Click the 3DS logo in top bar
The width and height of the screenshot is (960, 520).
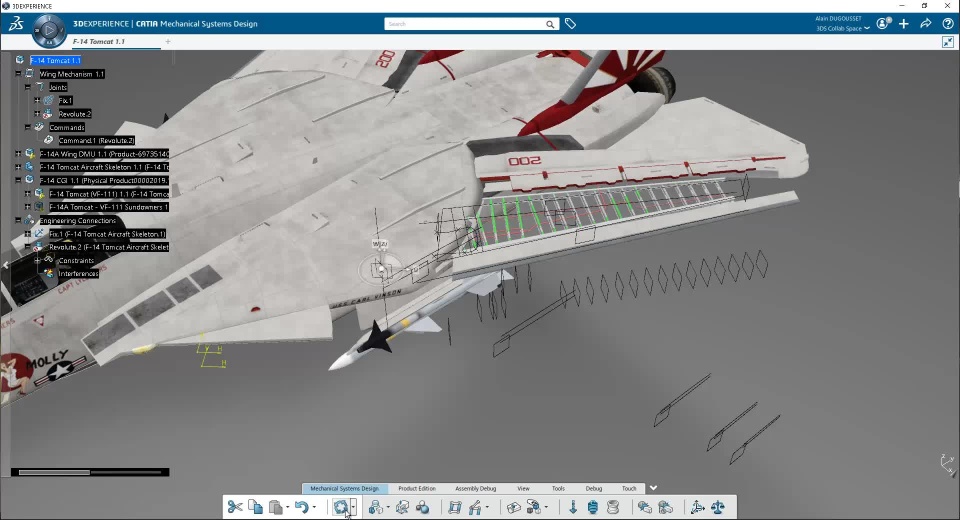coord(16,24)
